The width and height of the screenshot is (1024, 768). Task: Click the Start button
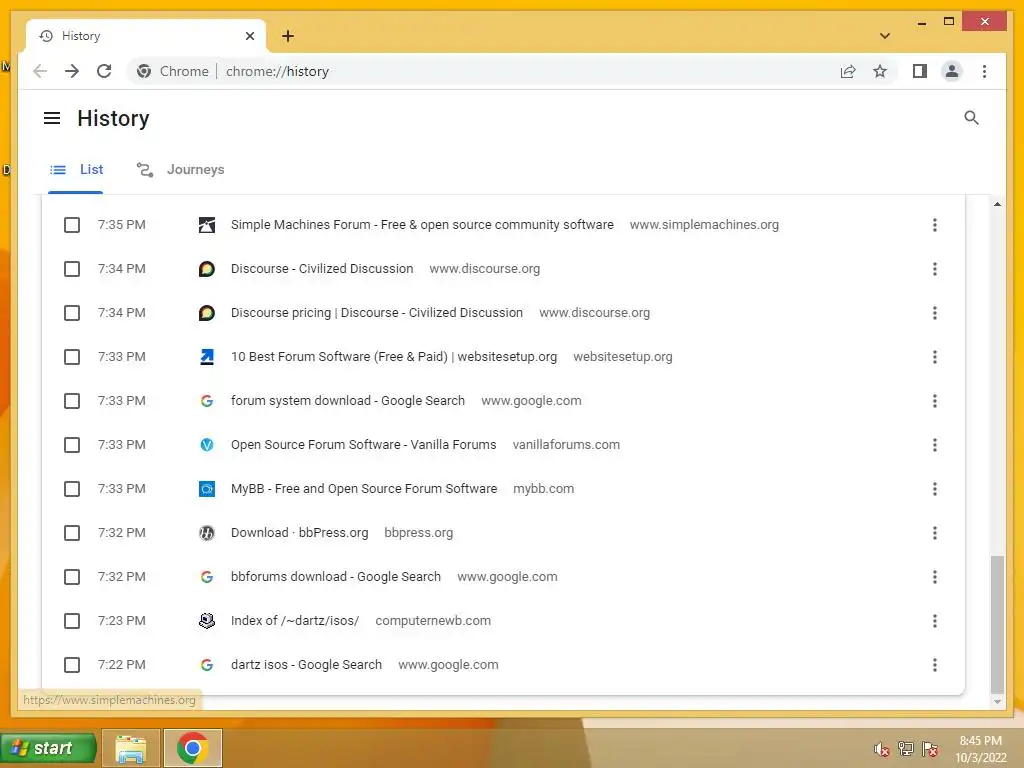coord(48,748)
